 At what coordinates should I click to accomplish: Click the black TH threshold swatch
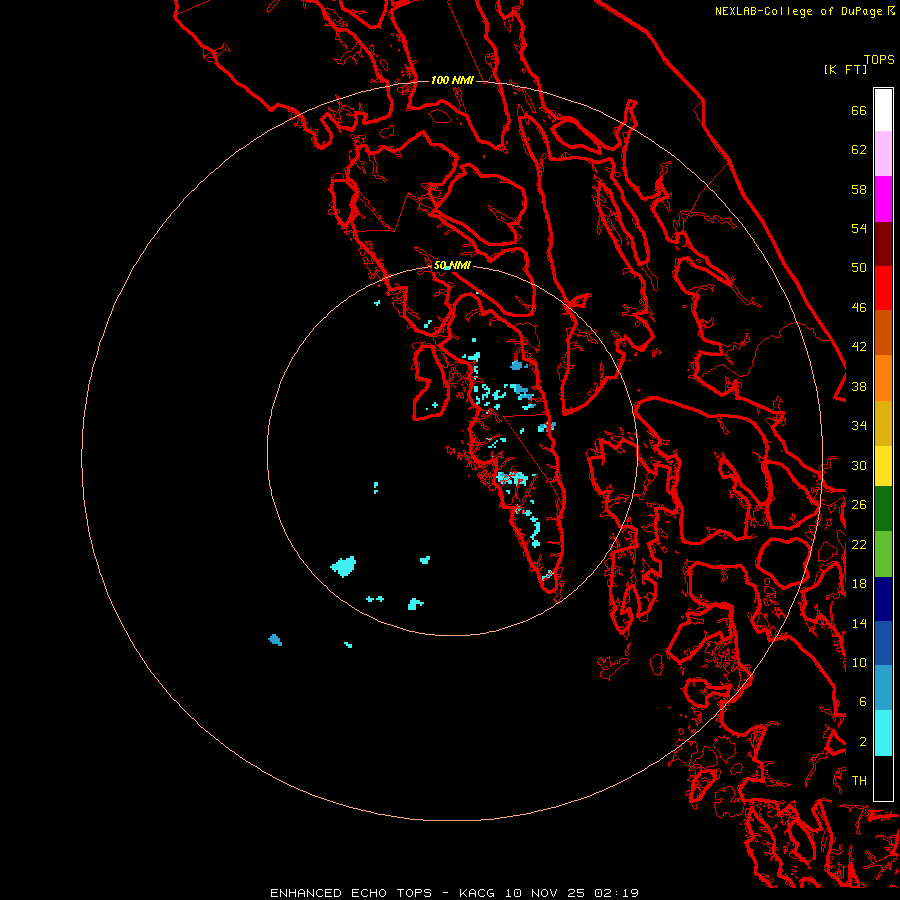point(883,778)
